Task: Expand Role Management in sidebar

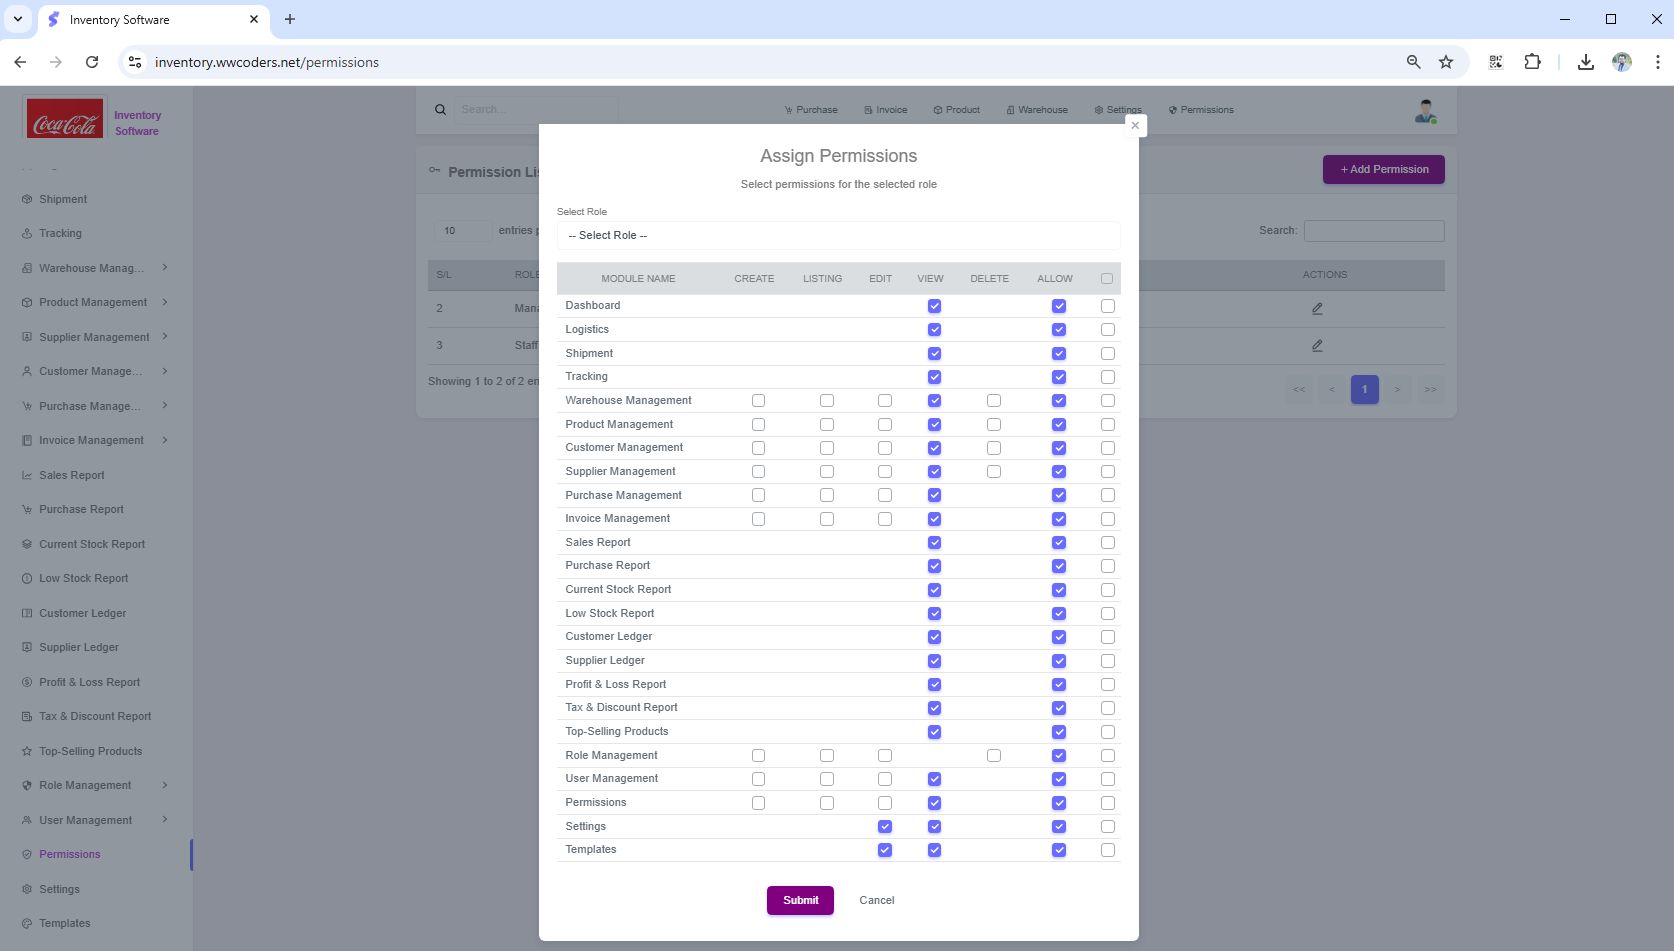Action: point(165,785)
